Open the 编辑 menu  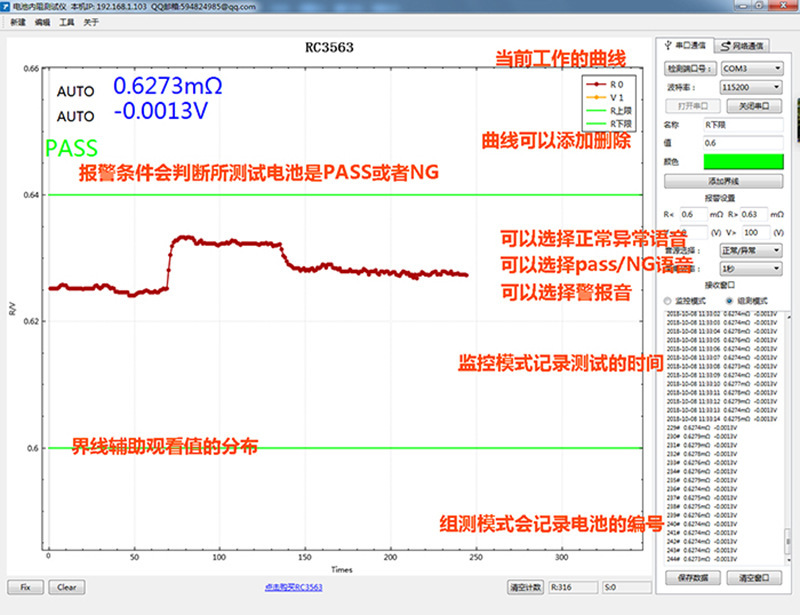coord(42,22)
